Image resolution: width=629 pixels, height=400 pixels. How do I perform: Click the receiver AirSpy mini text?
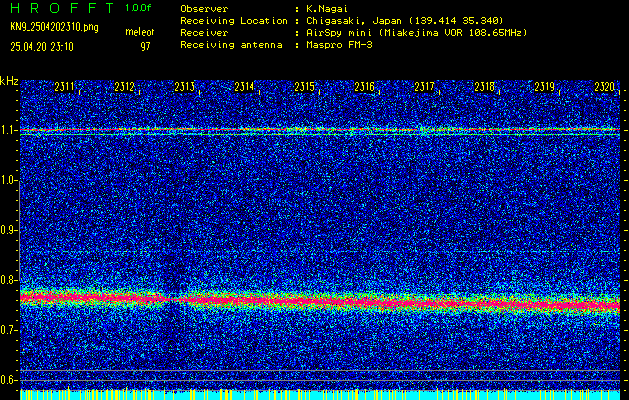416,33
